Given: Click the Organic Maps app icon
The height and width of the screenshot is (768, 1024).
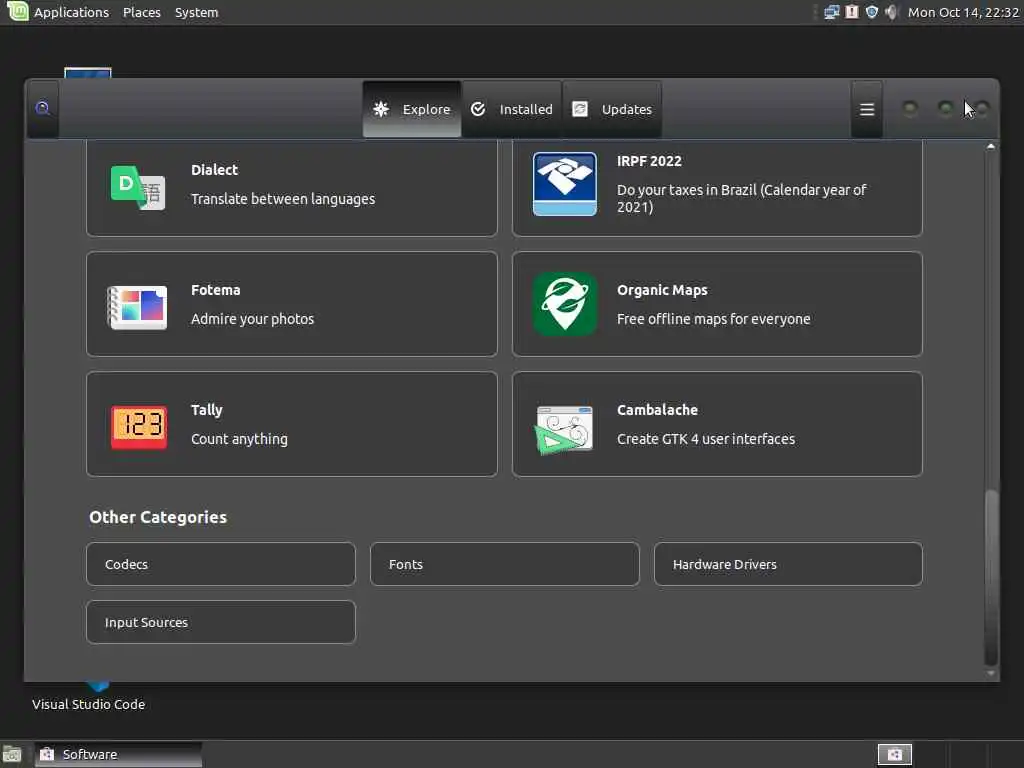Looking at the screenshot, I should point(564,304).
